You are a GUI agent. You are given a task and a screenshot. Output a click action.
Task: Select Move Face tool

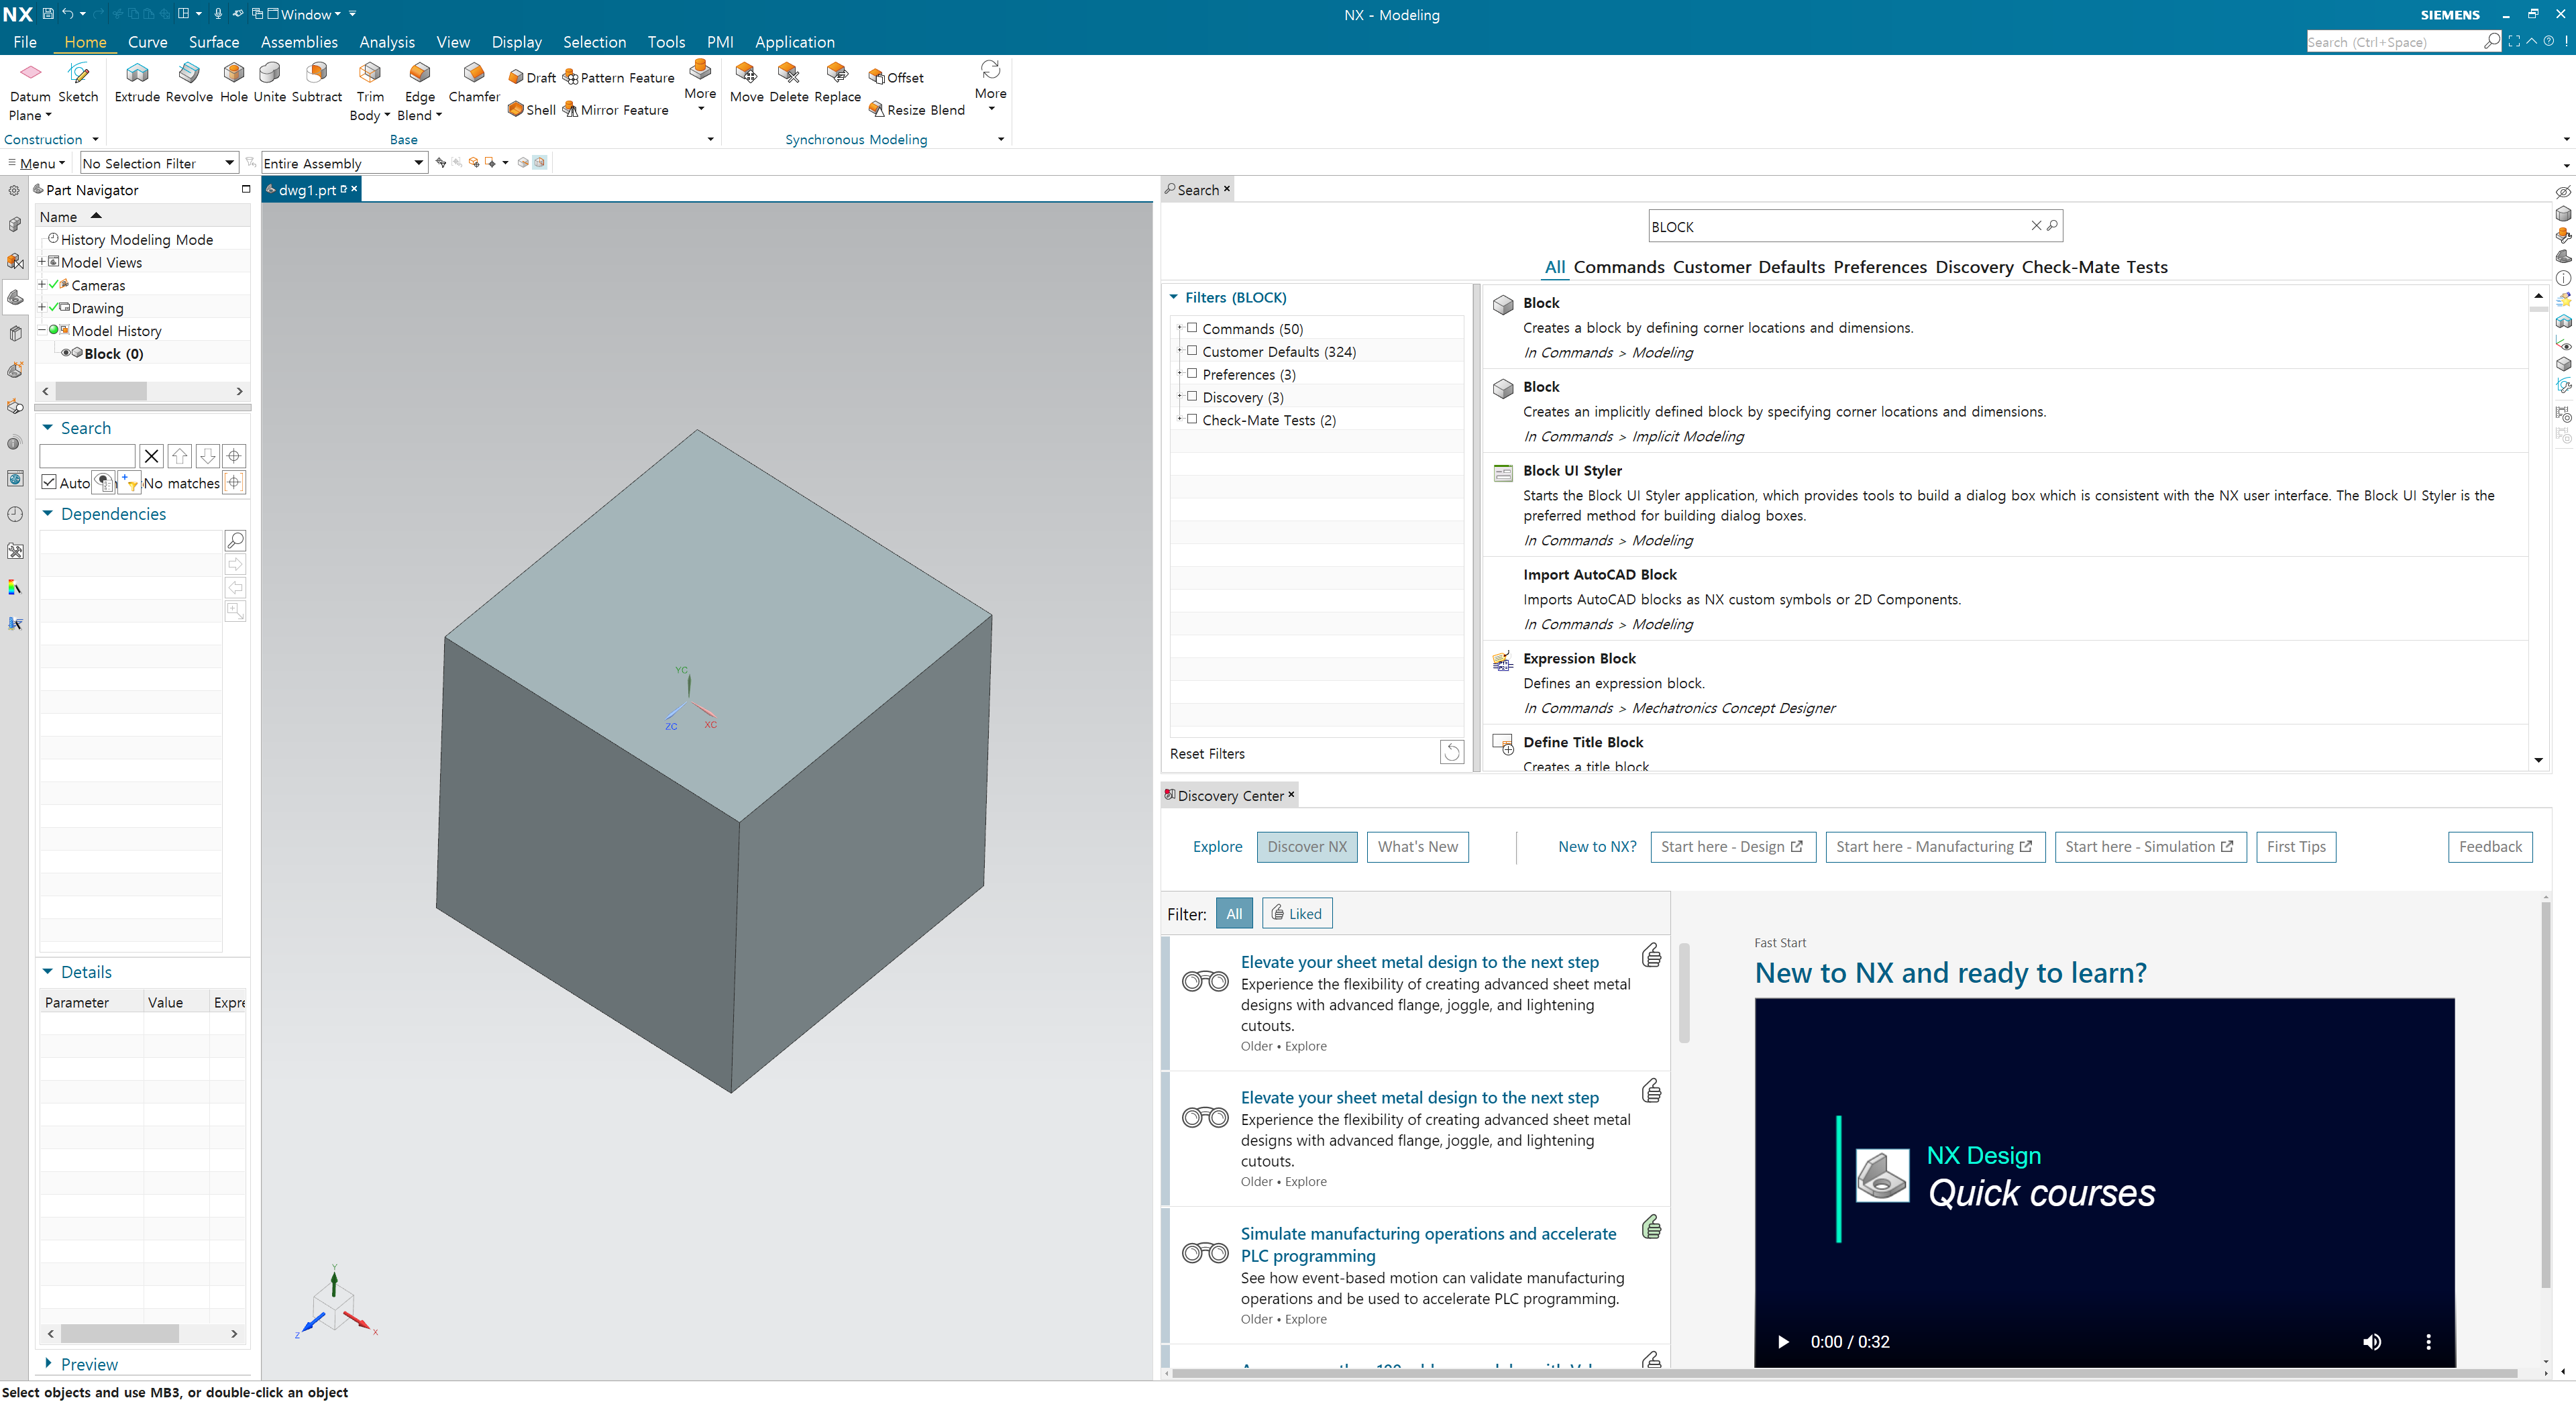tap(746, 82)
